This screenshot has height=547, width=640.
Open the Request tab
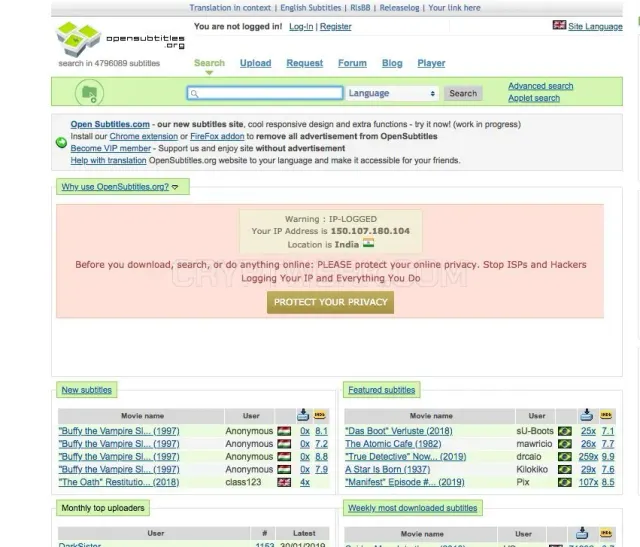304,63
